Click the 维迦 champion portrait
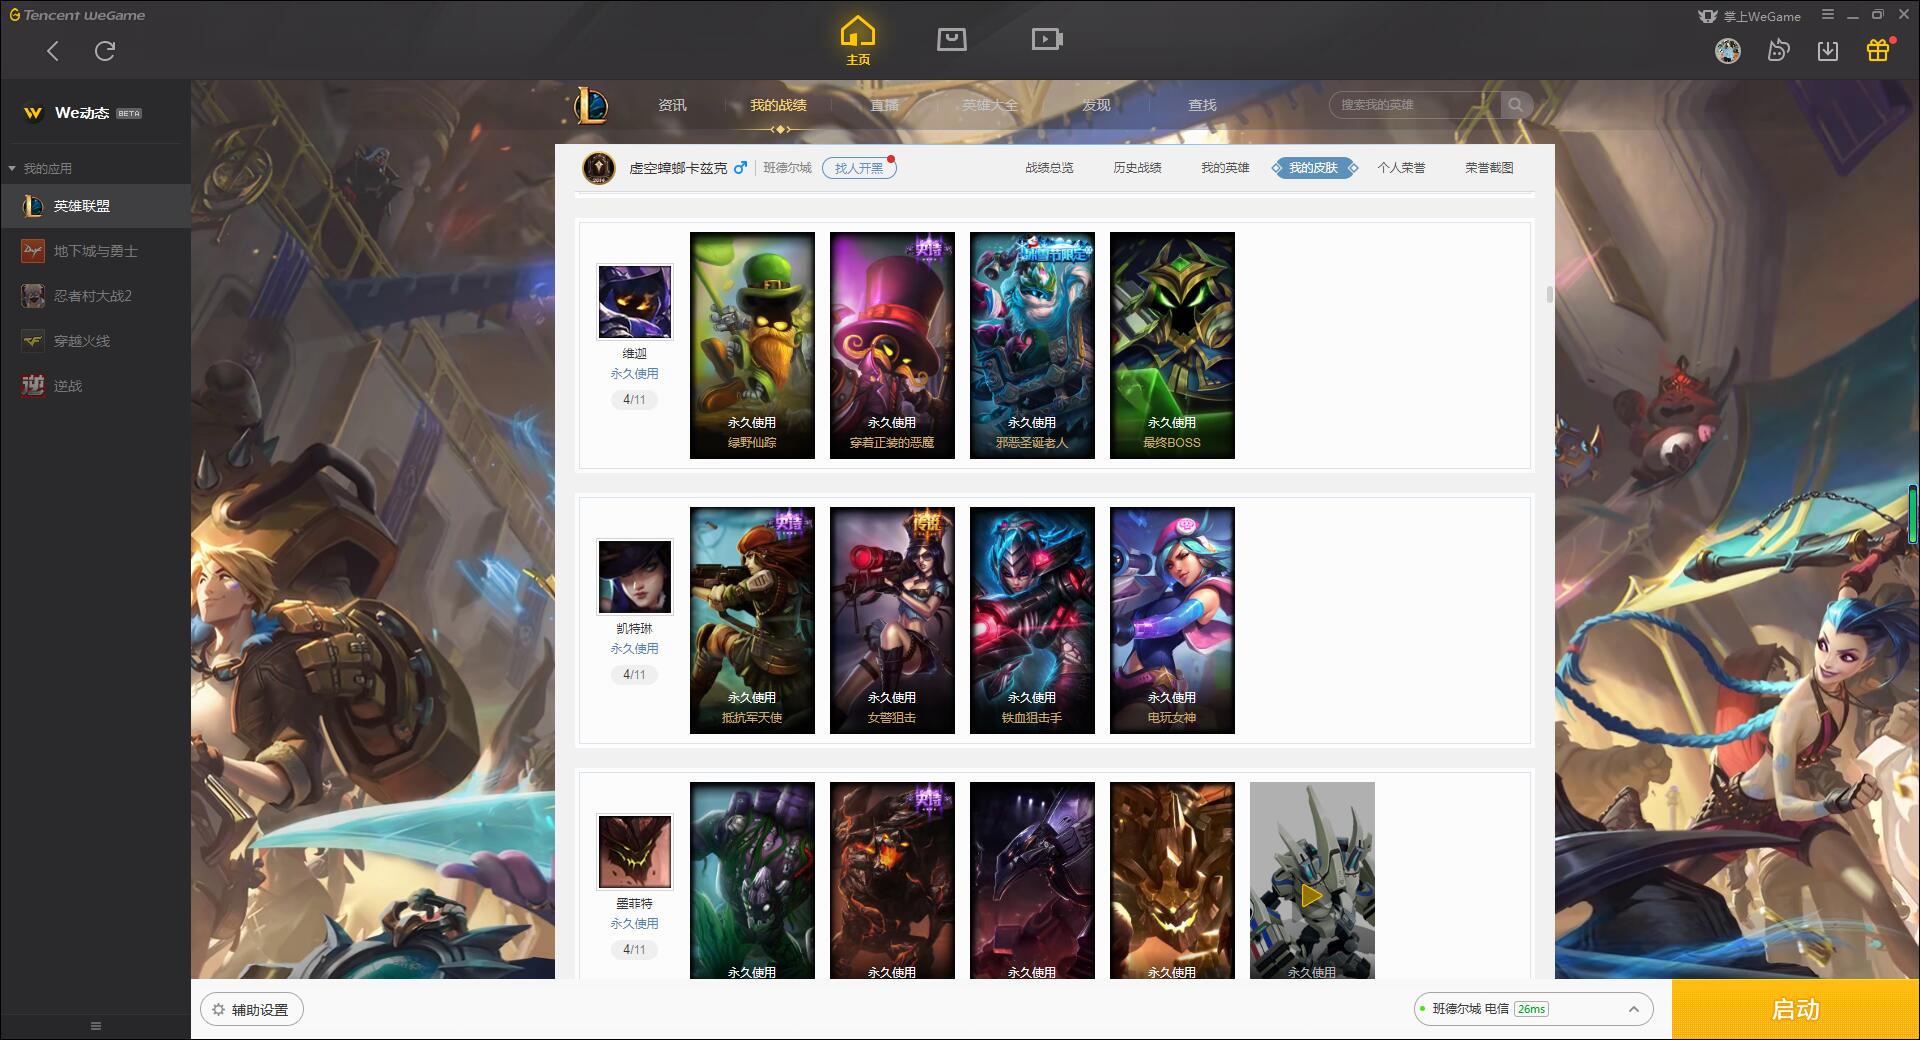This screenshot has height=1040, width=1920. click(x=635, y=302)
